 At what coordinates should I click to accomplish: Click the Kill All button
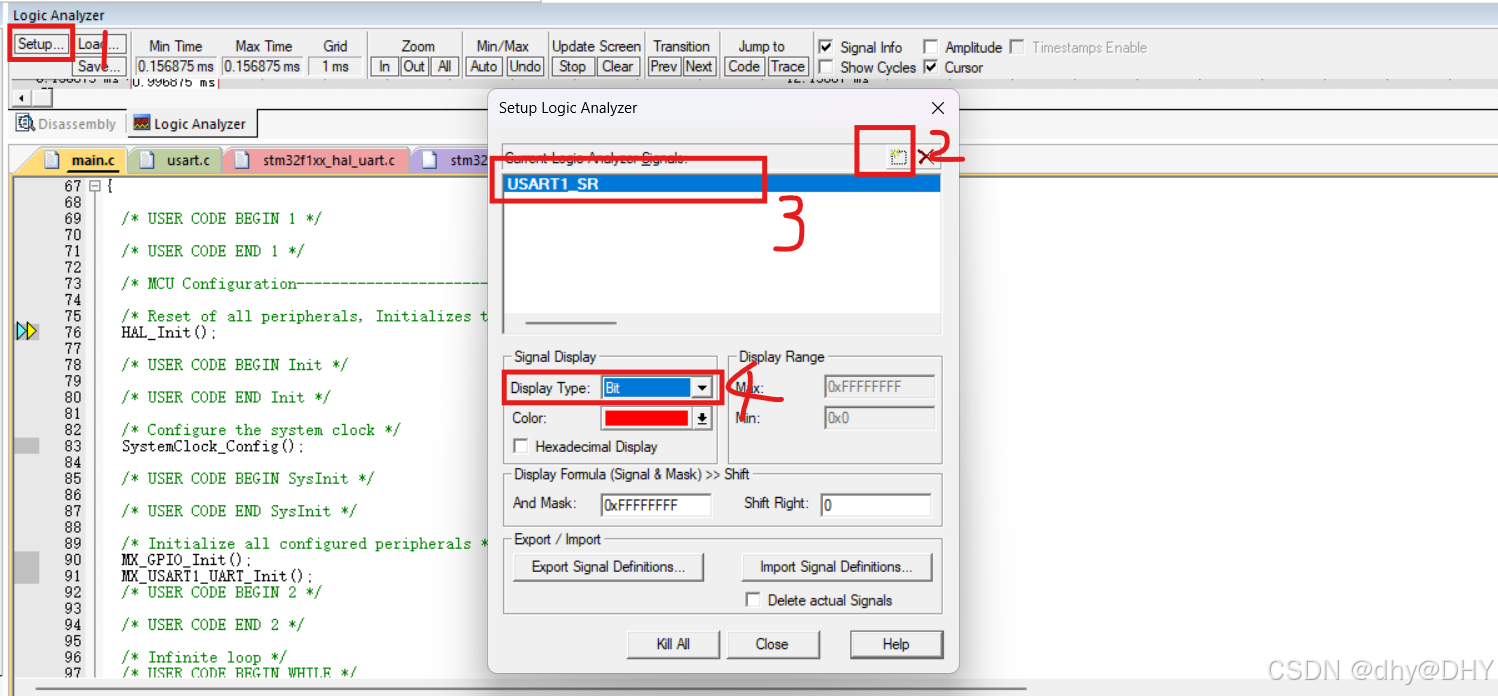coord(673,644)
